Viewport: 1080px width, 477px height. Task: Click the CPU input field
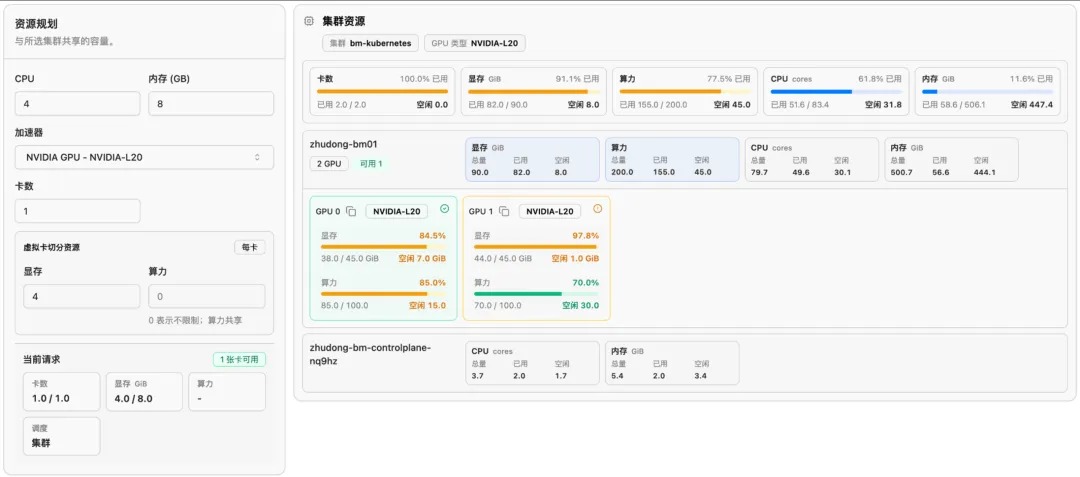click(x=77, y=103)
